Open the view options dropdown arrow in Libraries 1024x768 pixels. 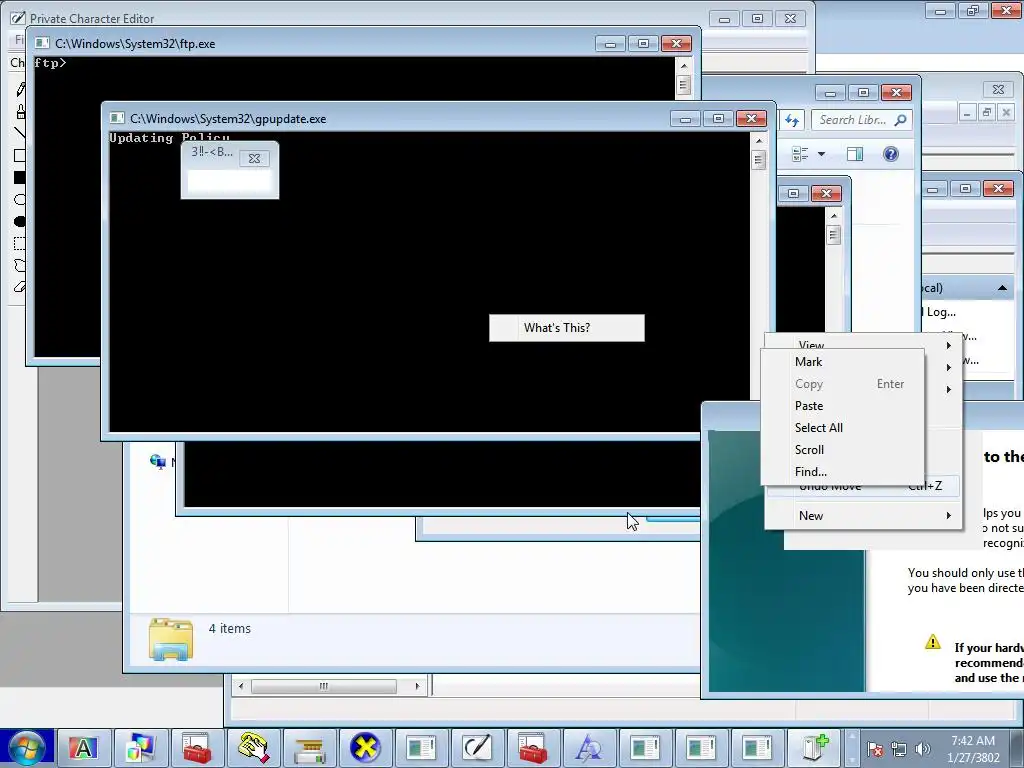[x=822, y=154]
